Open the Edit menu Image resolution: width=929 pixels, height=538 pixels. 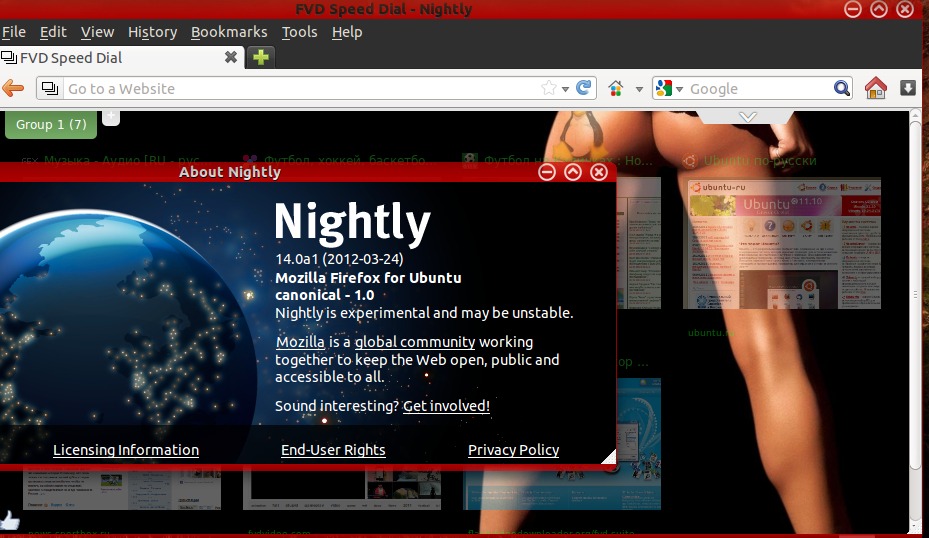click(x=53, y=32)
